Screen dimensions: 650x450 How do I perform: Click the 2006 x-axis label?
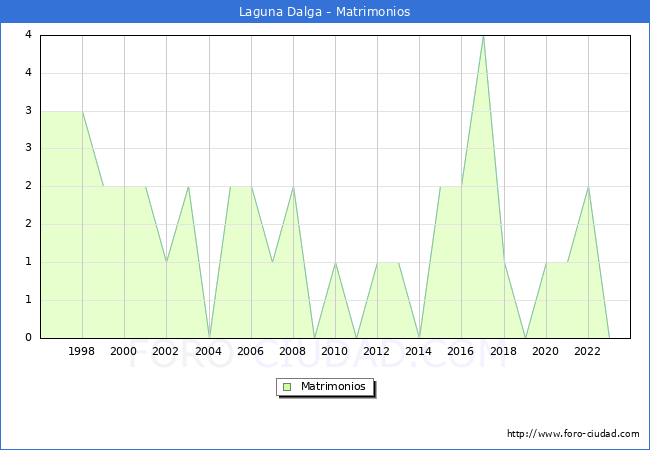[250, 351]
